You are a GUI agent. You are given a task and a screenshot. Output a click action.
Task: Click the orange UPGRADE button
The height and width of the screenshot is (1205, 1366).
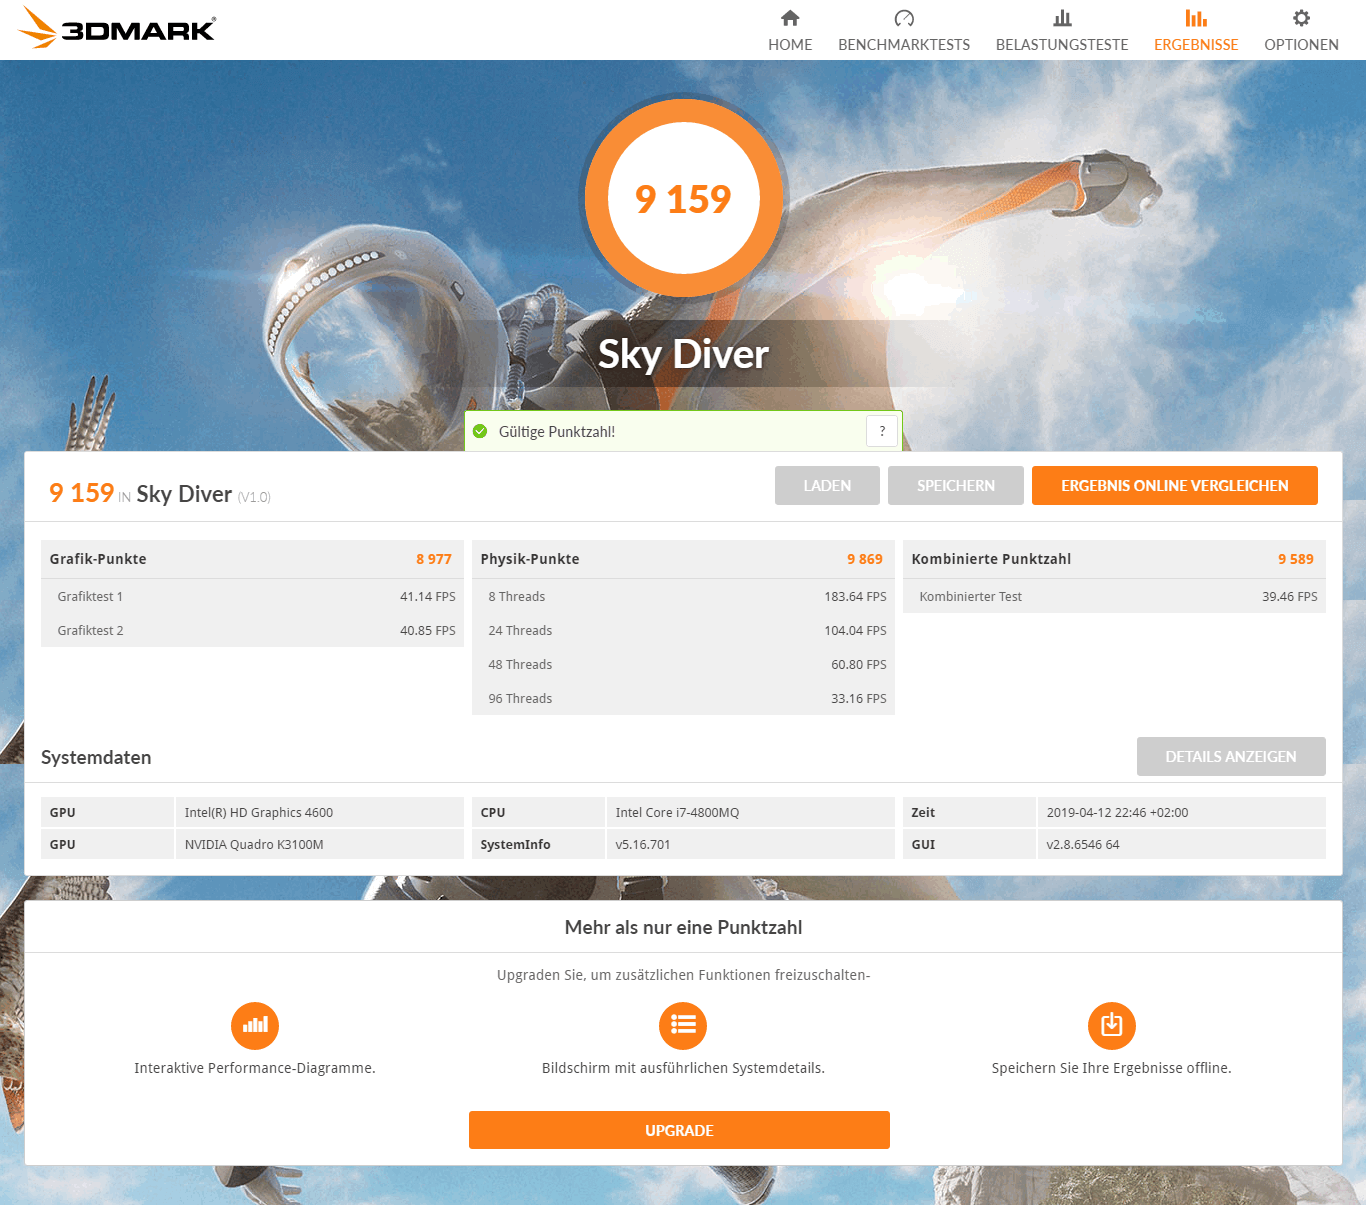click(679, 1130)
